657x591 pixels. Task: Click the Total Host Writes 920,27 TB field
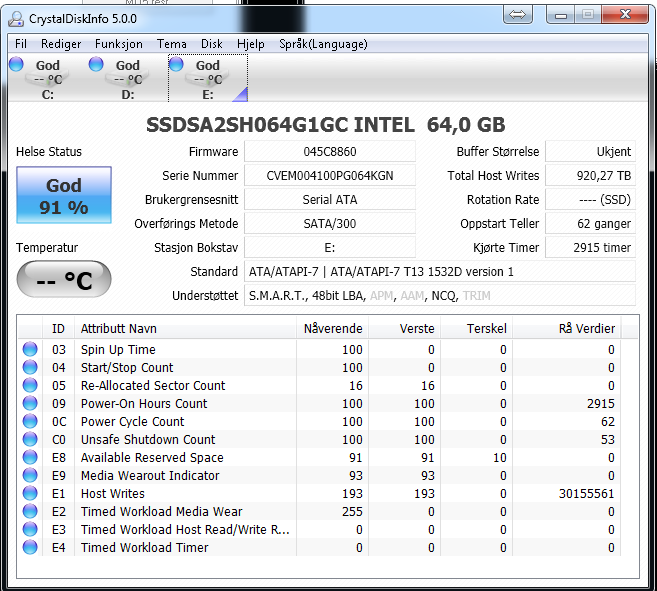coord(590,176)
